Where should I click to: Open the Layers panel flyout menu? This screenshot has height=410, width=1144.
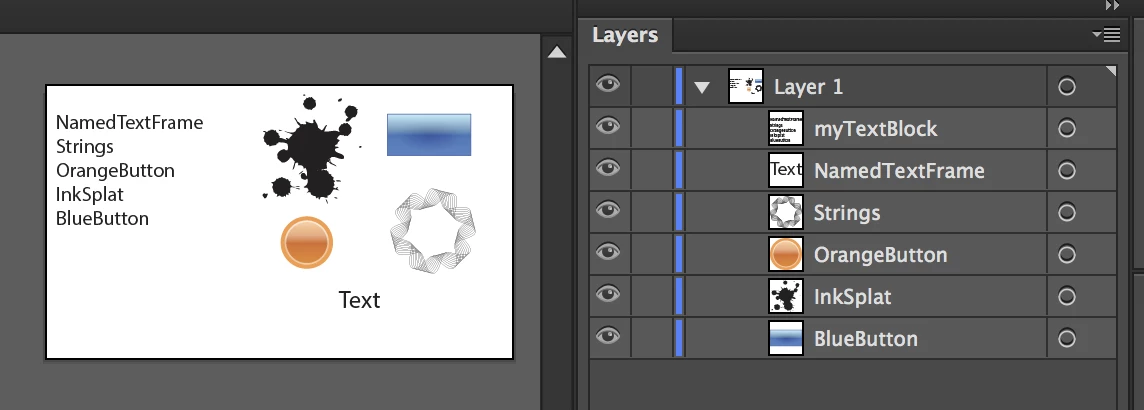click(1107, 34)
